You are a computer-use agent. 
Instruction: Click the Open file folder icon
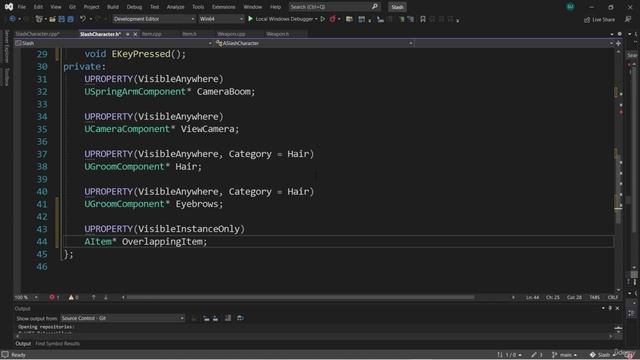click(x=52, y=19)
